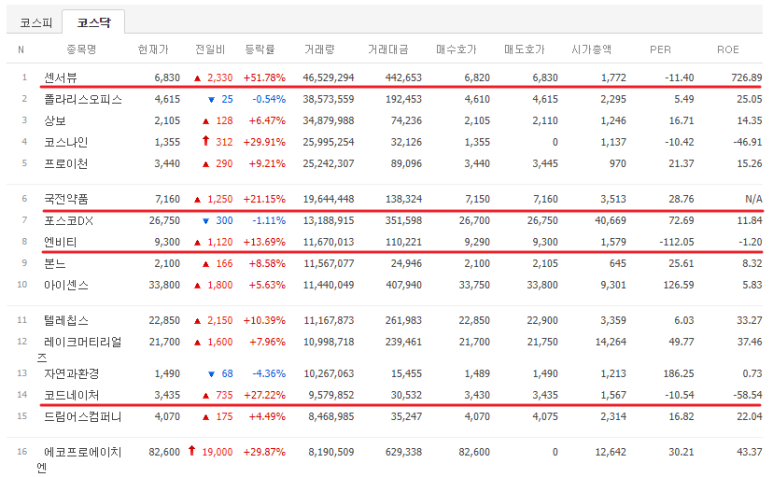Select the 코스닥 tab
The height and width of the screenshot is (477, 773).
tap(94, 23)
